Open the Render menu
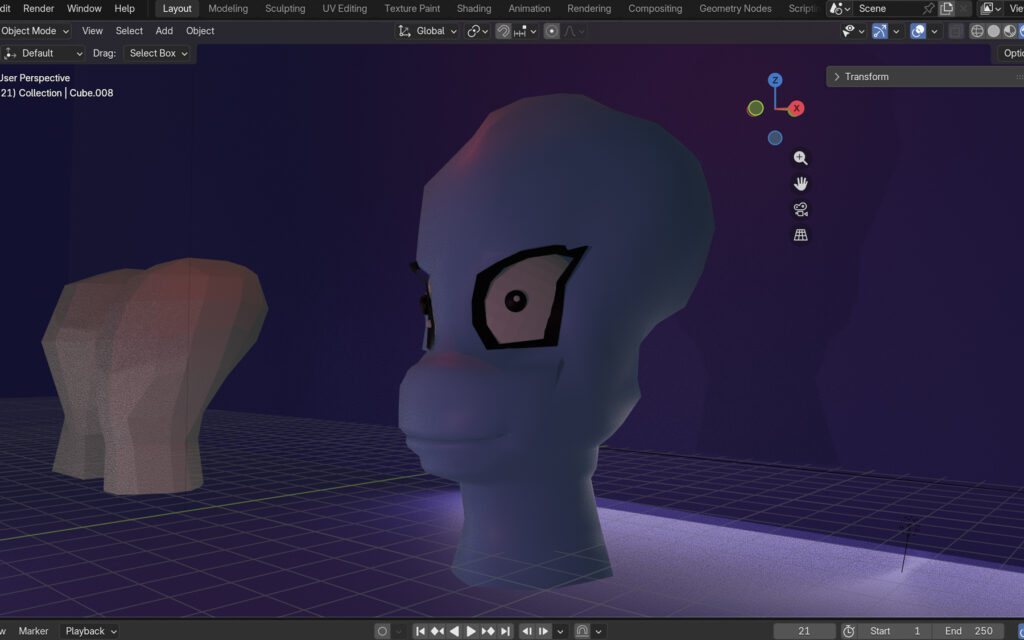This screenshot has height=640, width=1024. tap(39, 9)
